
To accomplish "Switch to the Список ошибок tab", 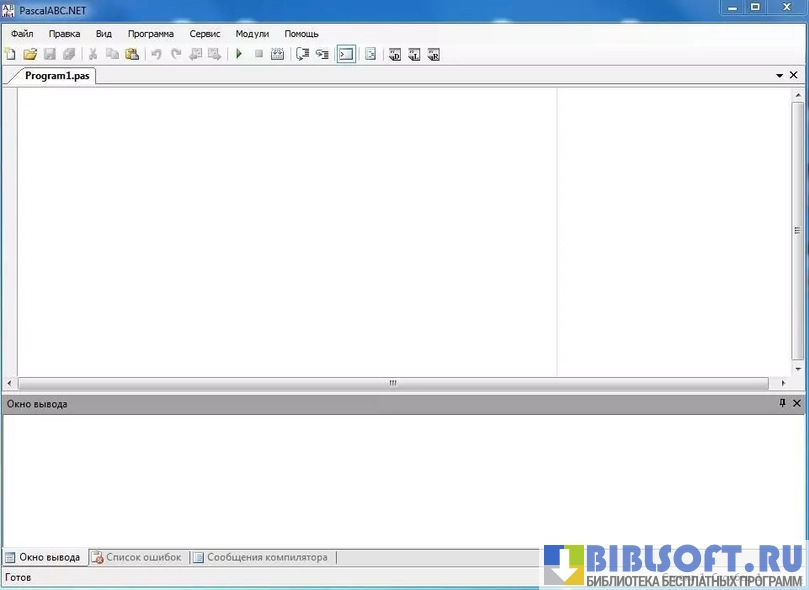I will (137, 557).
